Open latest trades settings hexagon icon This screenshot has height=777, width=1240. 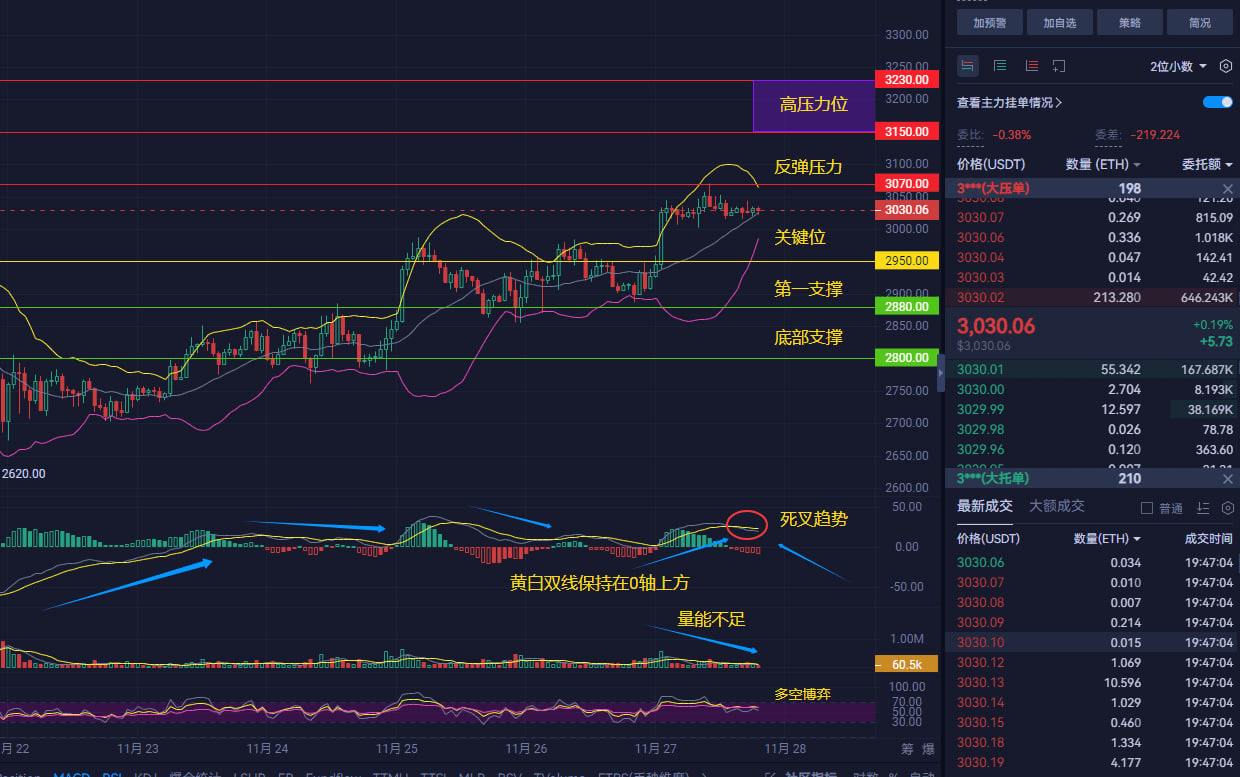(x=1227, y=508)
